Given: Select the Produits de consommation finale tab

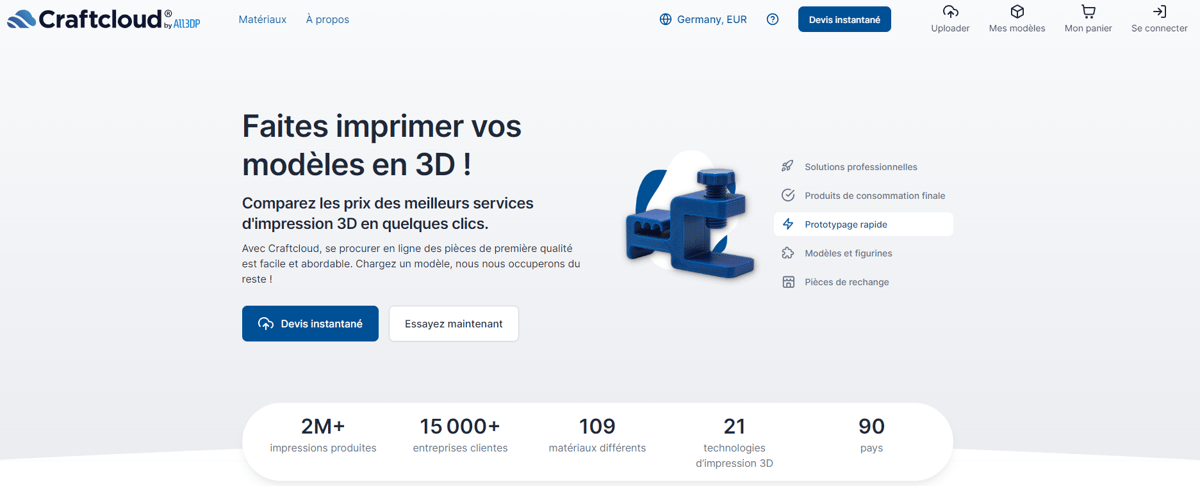Looking at the screenshot, I should 863,196.
